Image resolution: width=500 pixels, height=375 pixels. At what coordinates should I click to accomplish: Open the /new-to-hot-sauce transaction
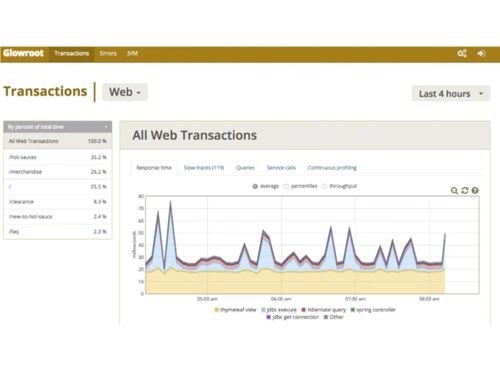point(58,217)
